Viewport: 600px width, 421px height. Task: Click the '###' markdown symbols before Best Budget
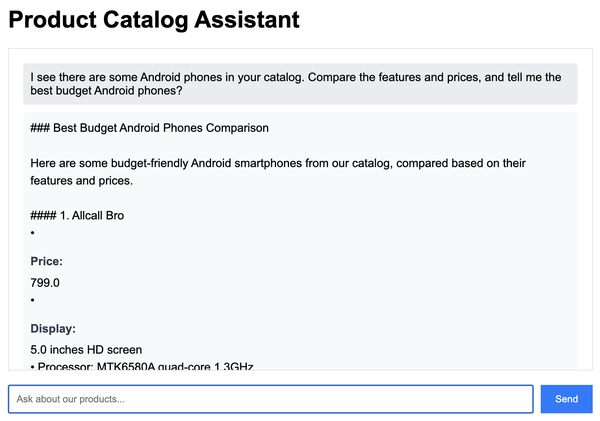40,128
